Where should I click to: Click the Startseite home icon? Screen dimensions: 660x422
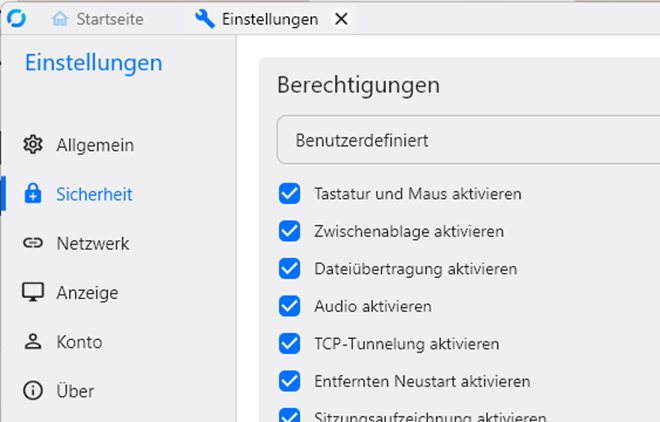[60, 19]
